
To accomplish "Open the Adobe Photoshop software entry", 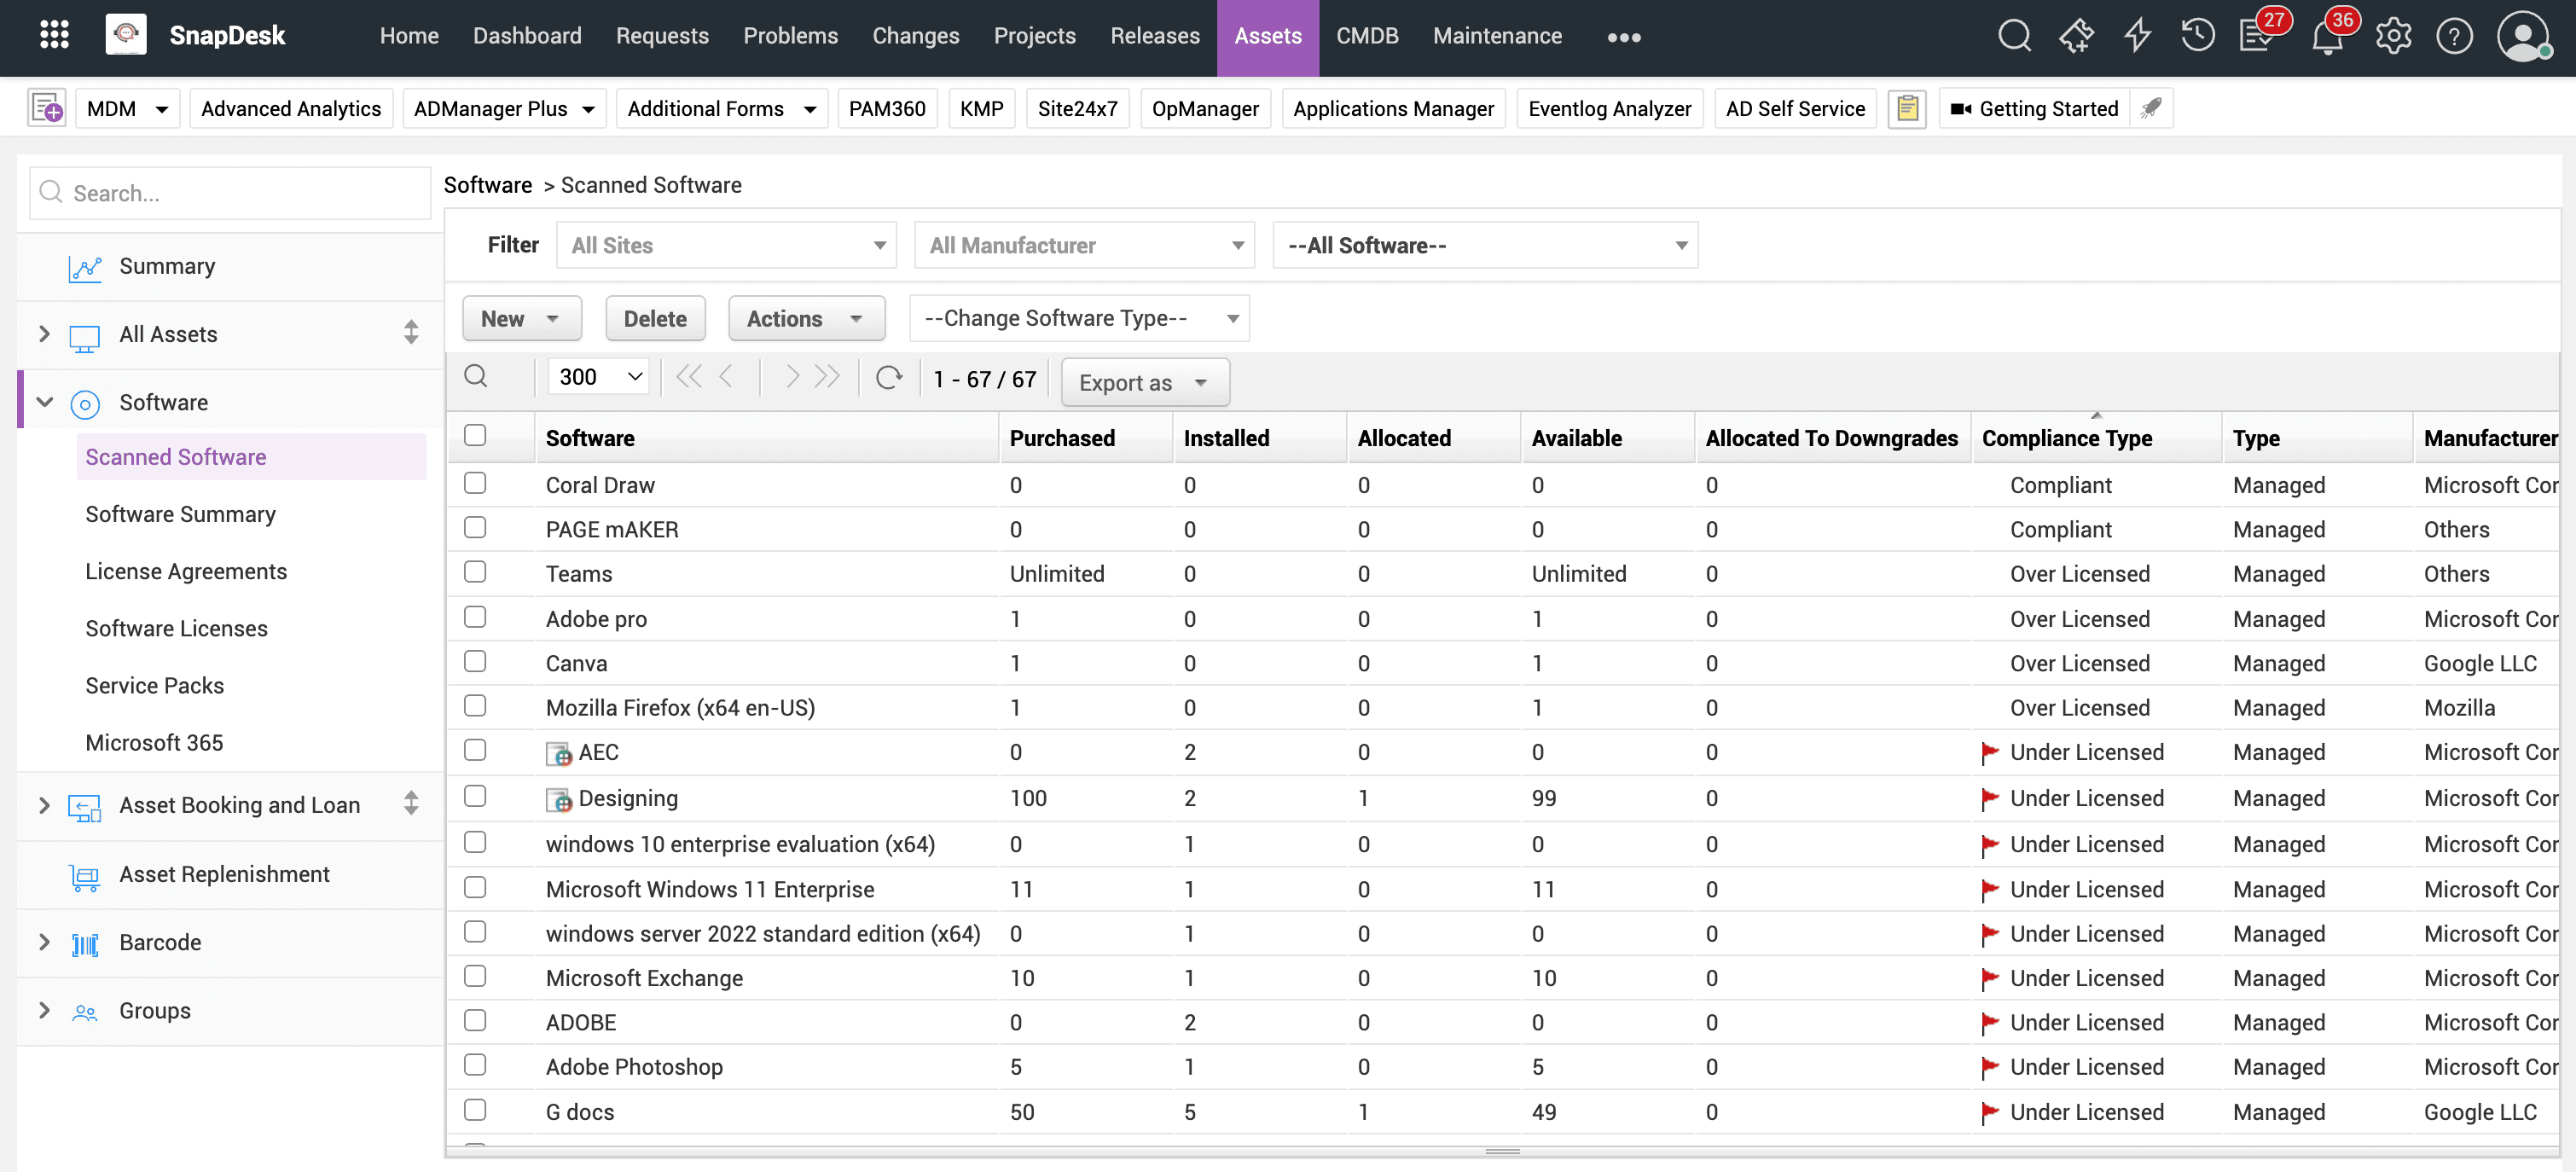I will pos(634,1066).
